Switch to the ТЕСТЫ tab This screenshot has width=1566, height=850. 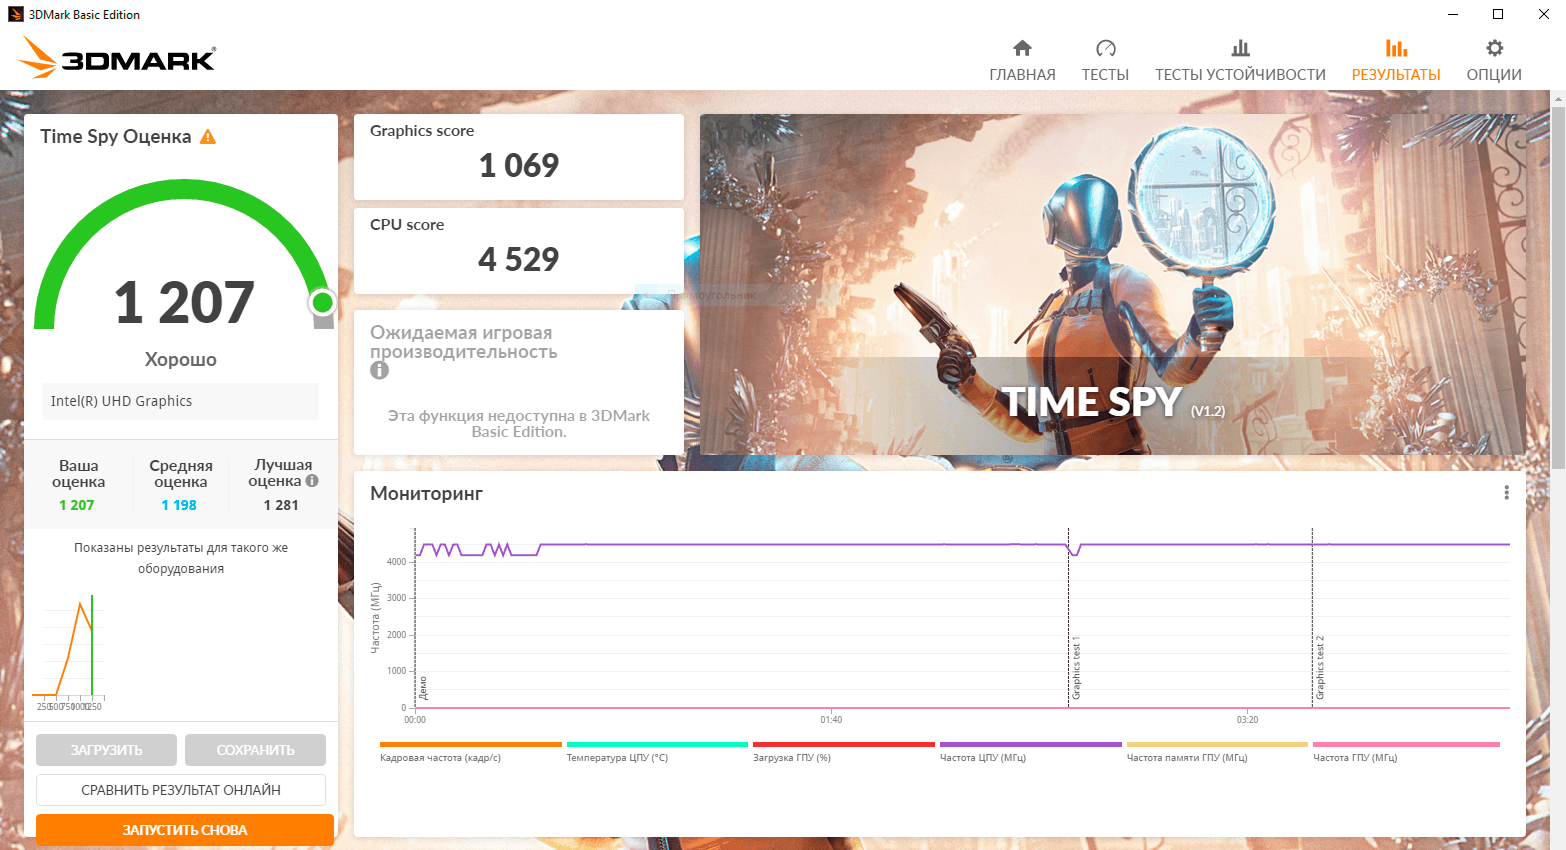tap(1105, 75)
